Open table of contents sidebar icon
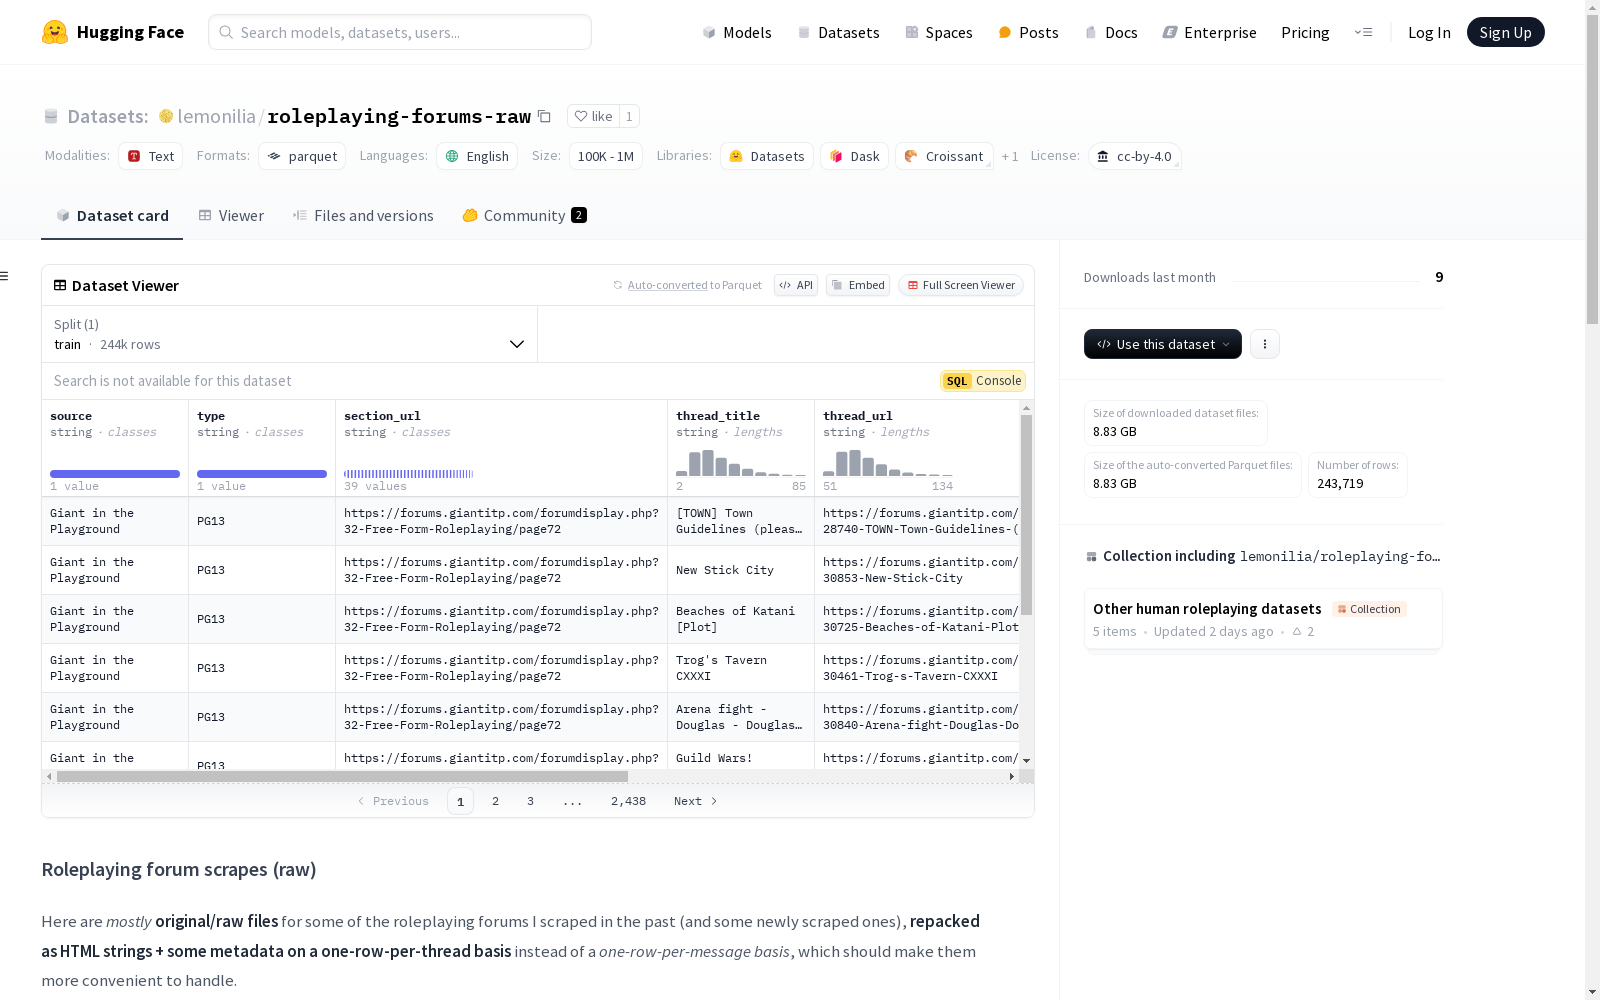 5,276
